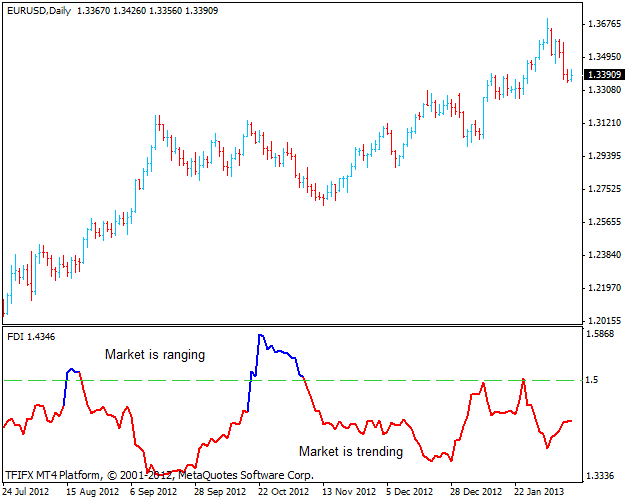Click the 1.20155 price axis label
This screenshot has height=500, width=625.
(604, 321)
